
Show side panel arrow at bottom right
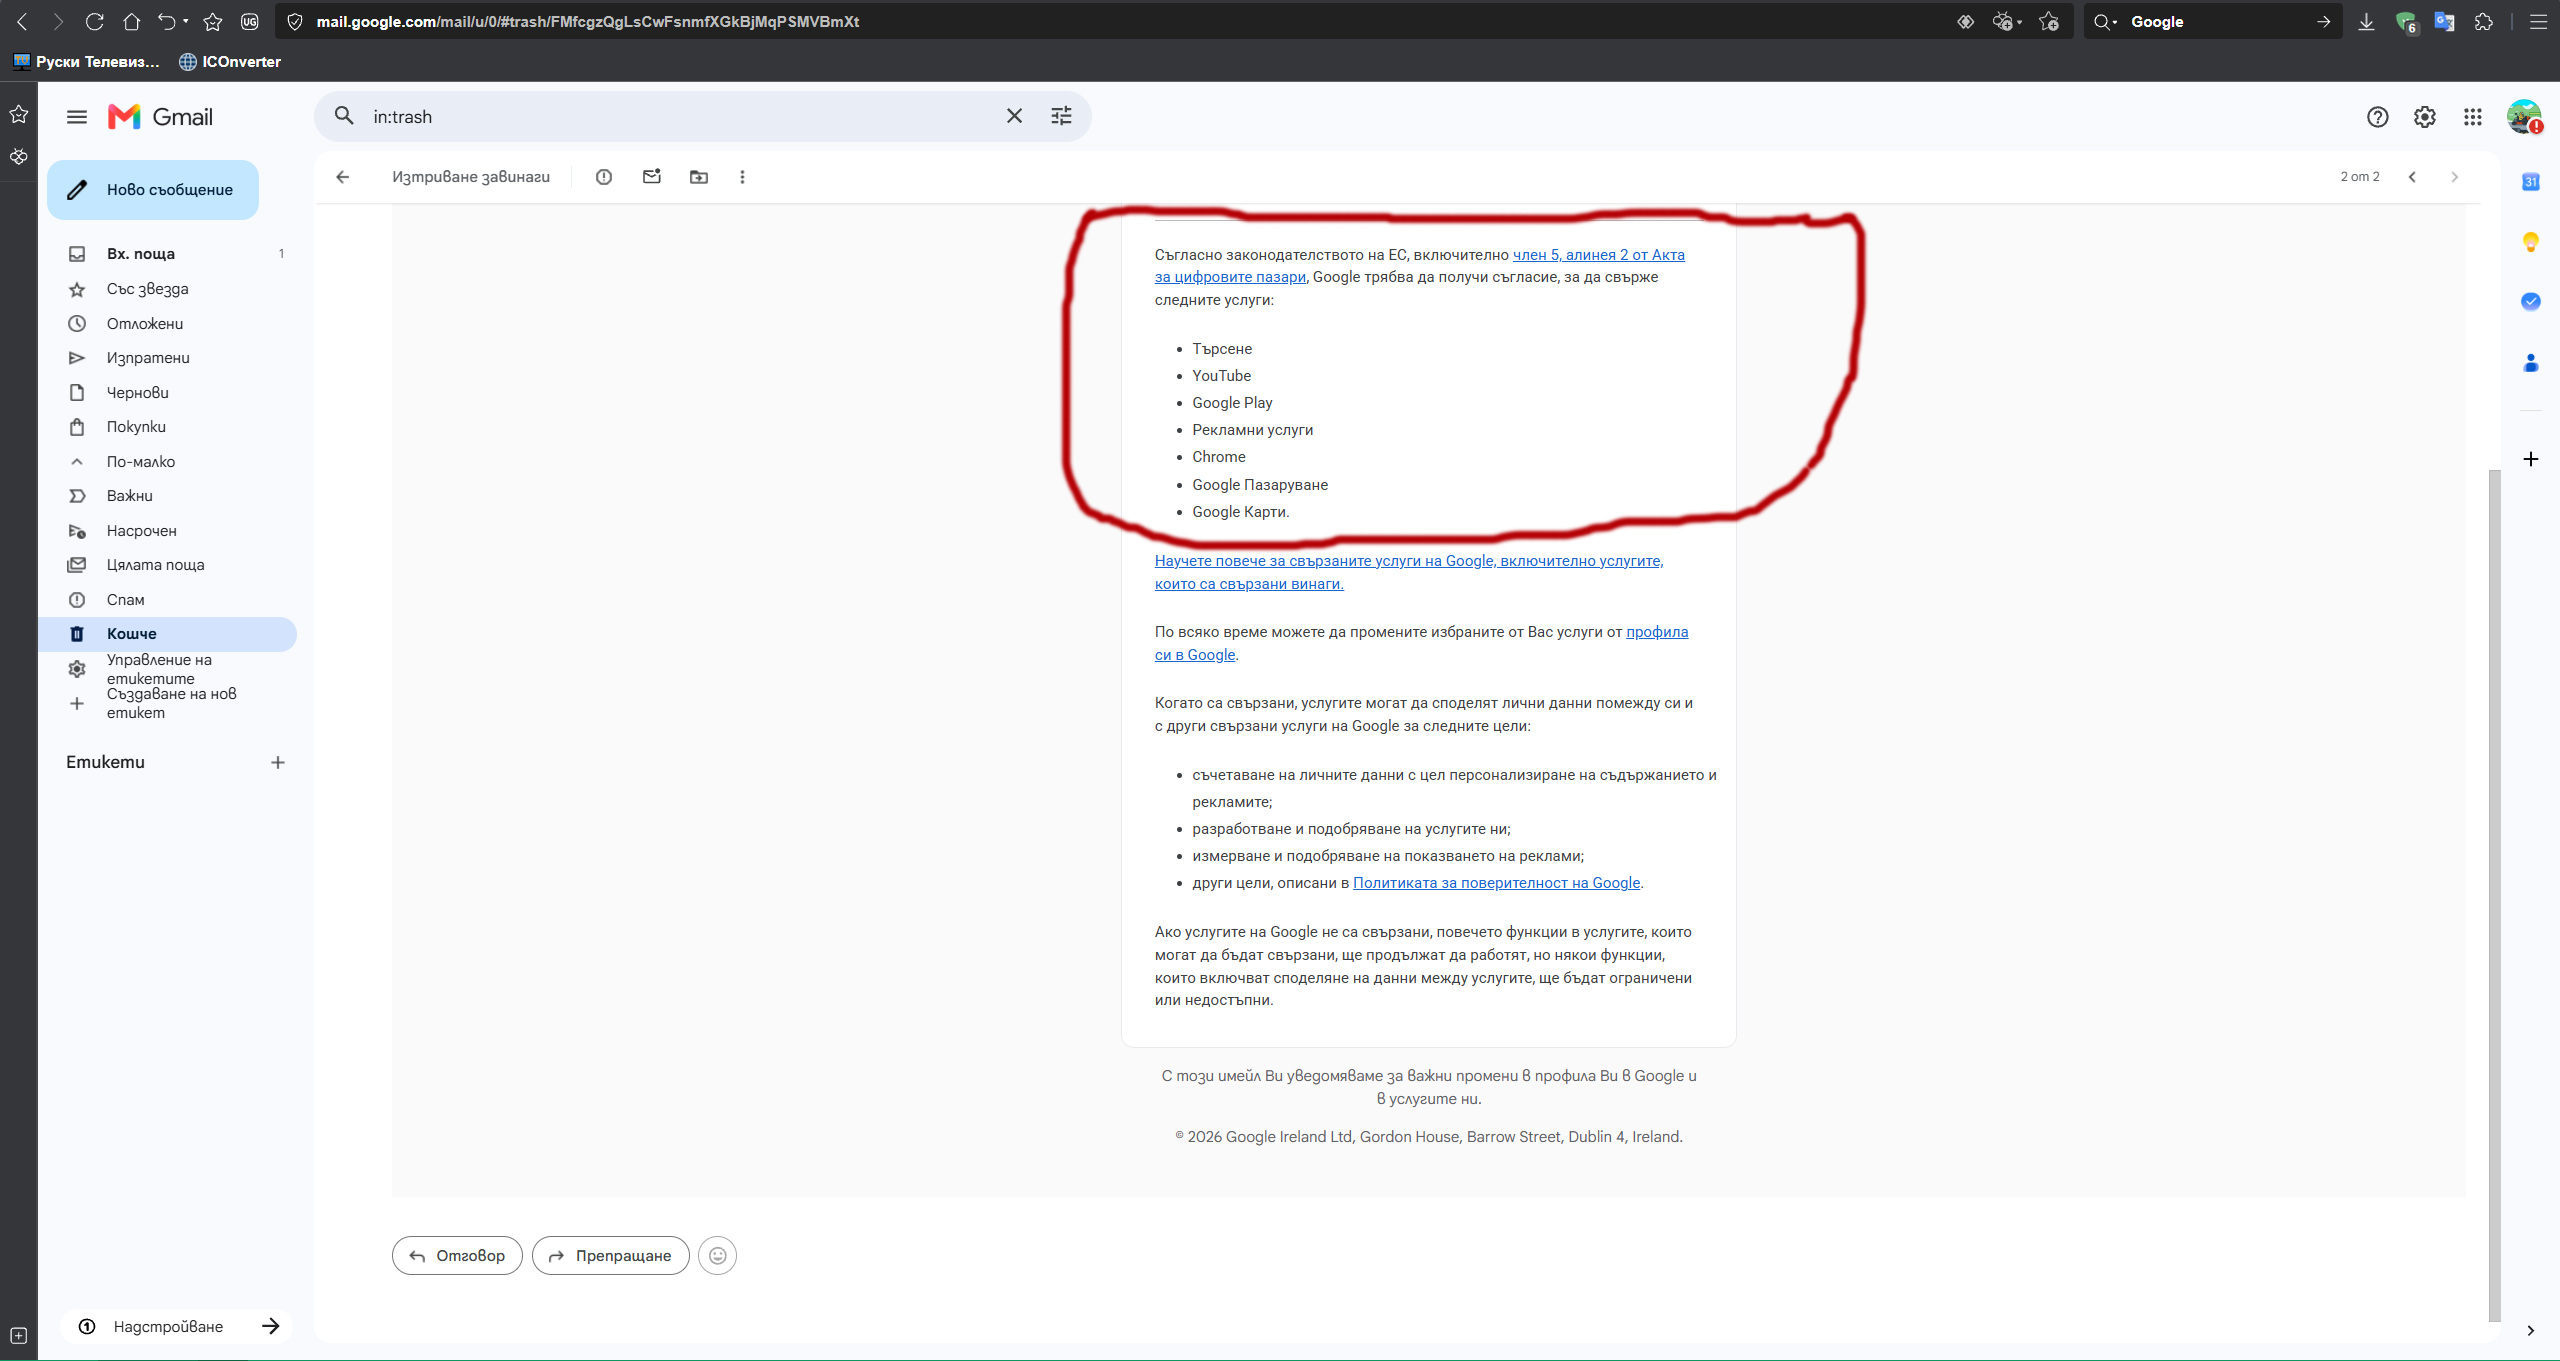2531,1331
